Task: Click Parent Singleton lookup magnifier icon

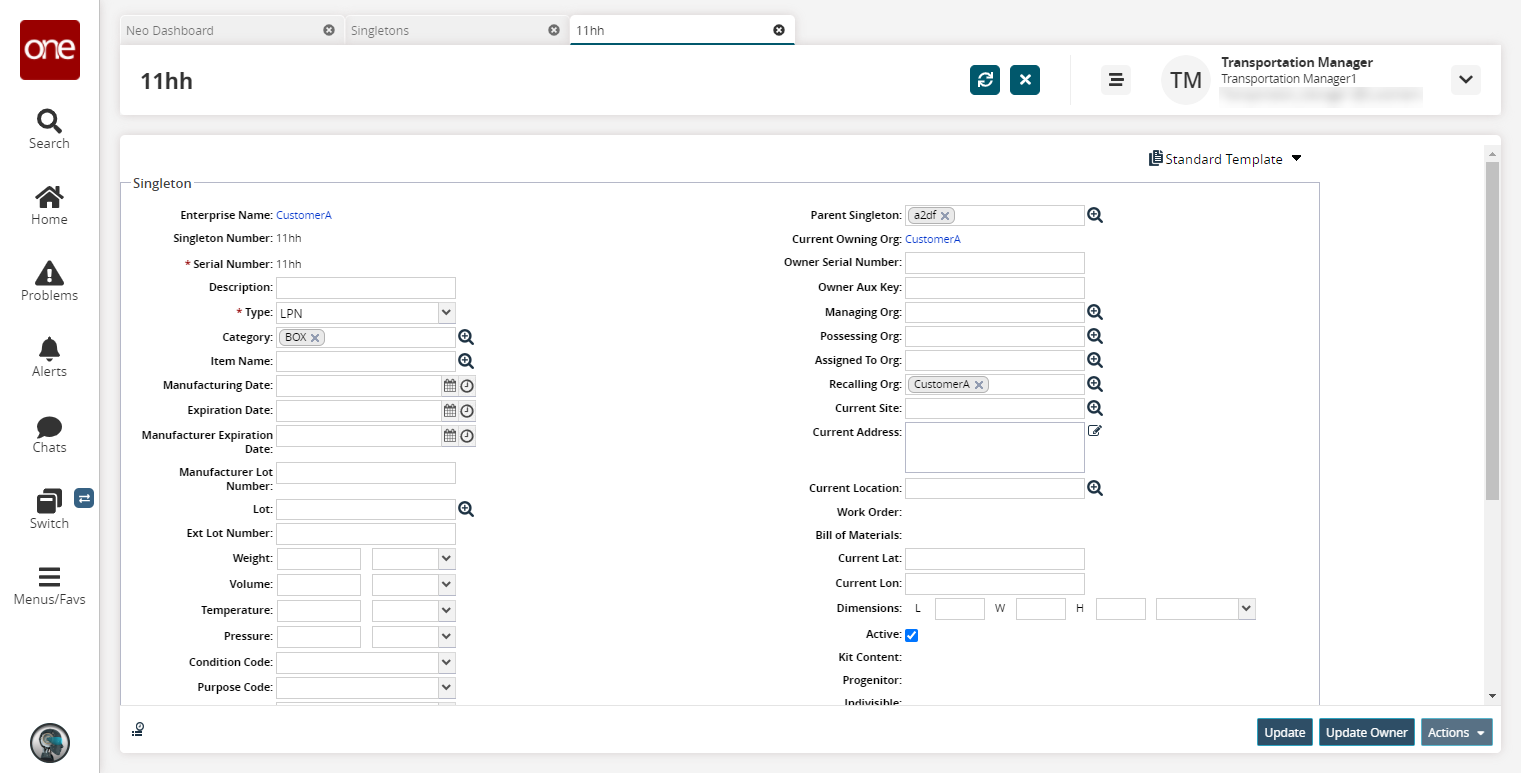Action: 1095,215
